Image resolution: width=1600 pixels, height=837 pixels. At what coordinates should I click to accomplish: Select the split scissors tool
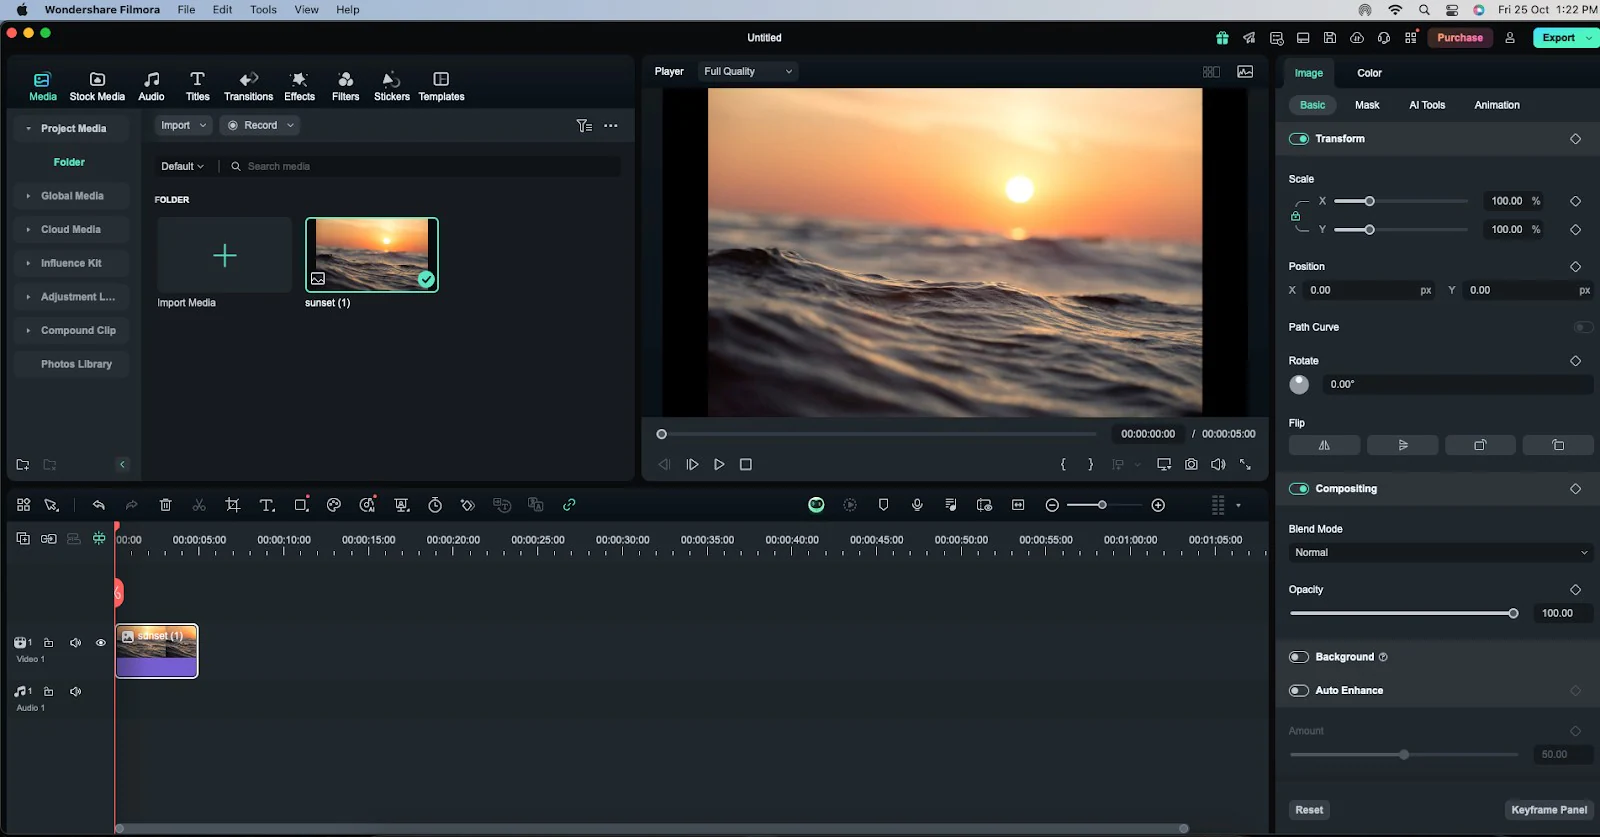click(x=199, y=505)
